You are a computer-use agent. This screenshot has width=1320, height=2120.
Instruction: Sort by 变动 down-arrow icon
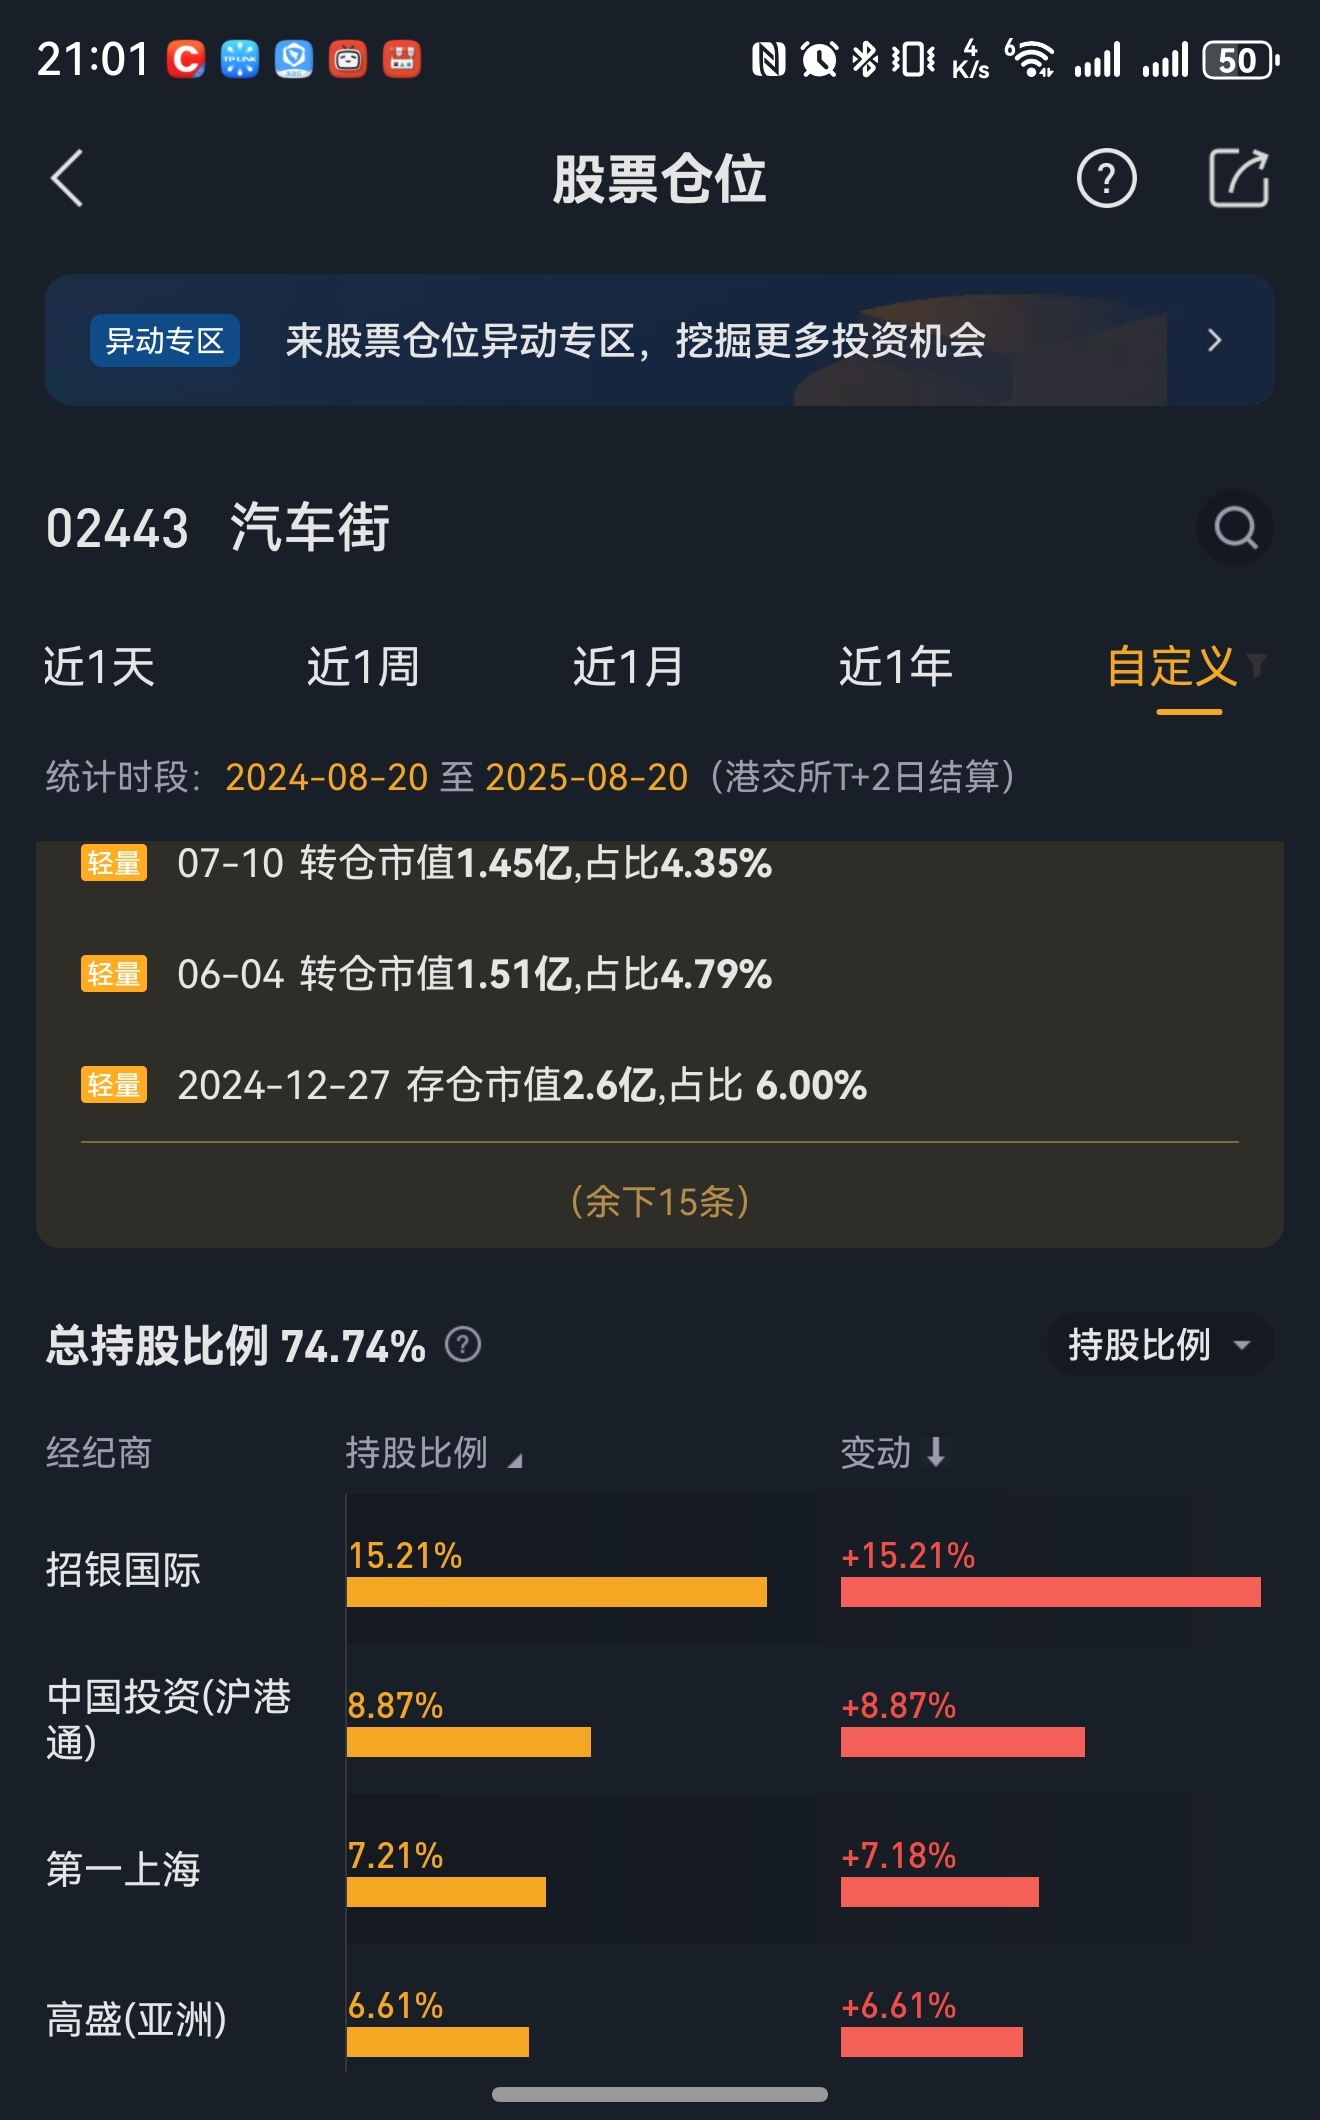pyautogui.click(x=936, y=1452)
